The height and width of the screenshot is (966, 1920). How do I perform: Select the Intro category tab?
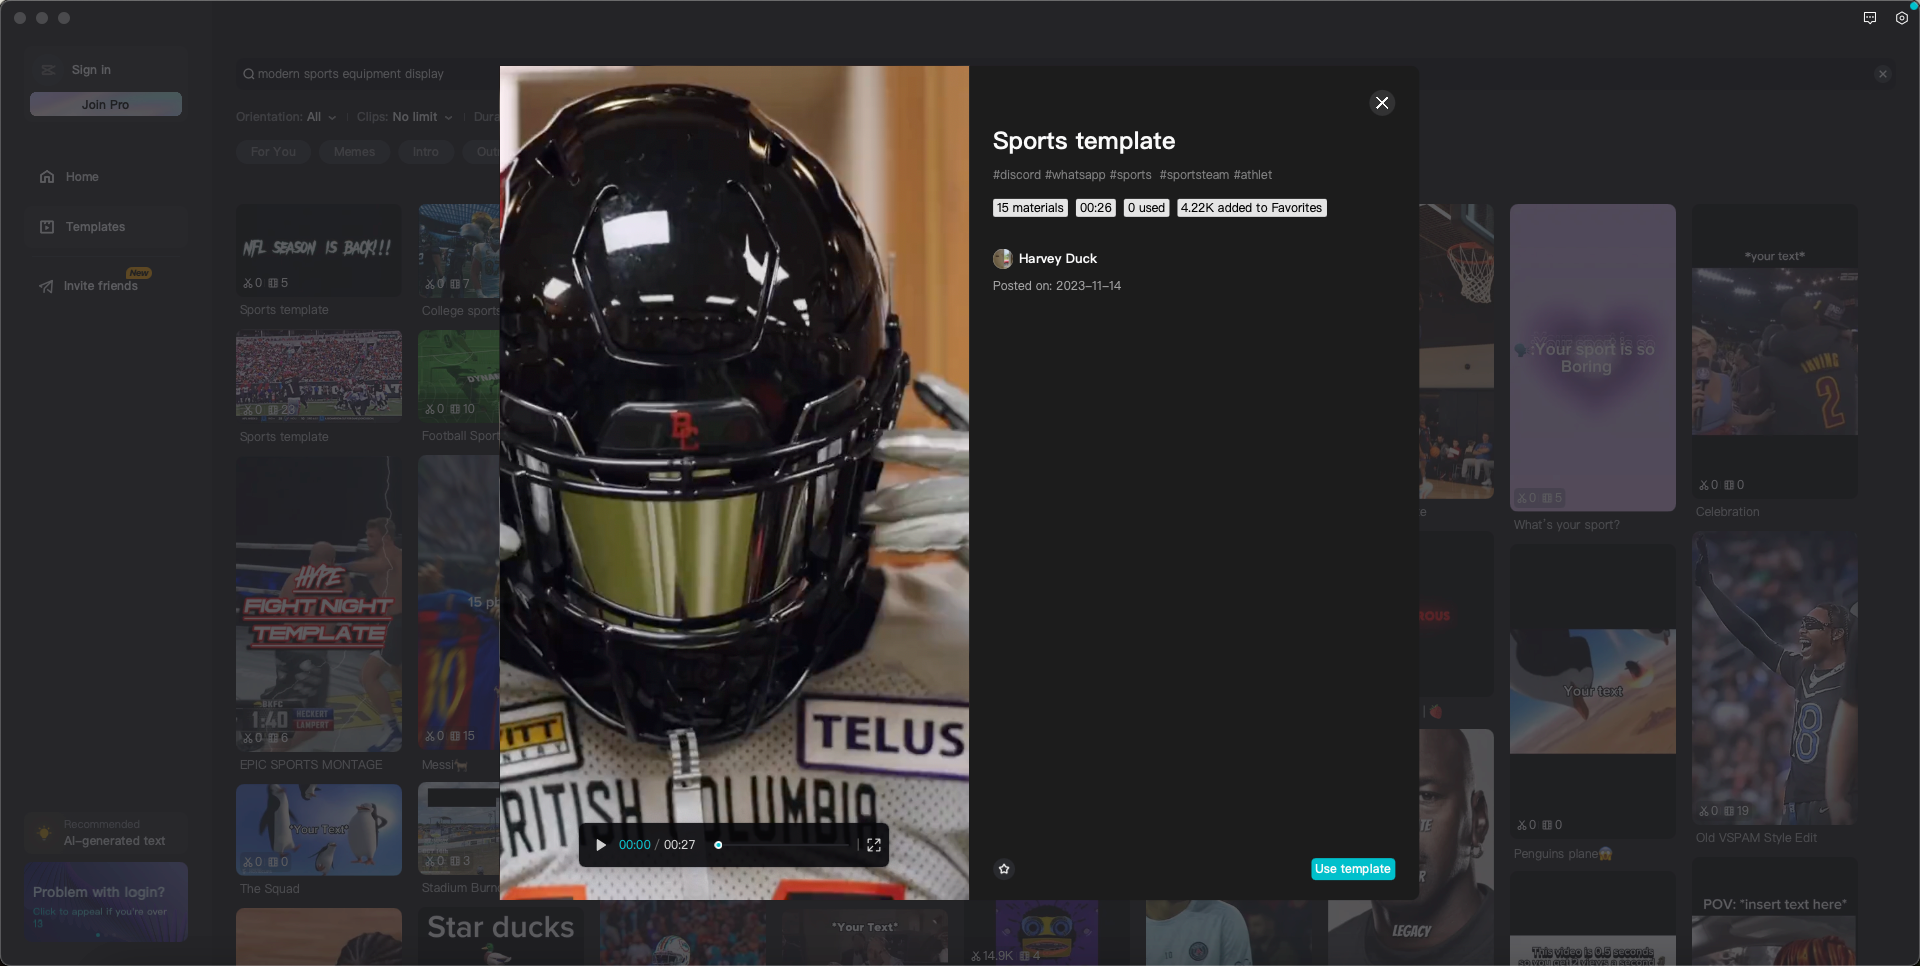coord(425,151)
